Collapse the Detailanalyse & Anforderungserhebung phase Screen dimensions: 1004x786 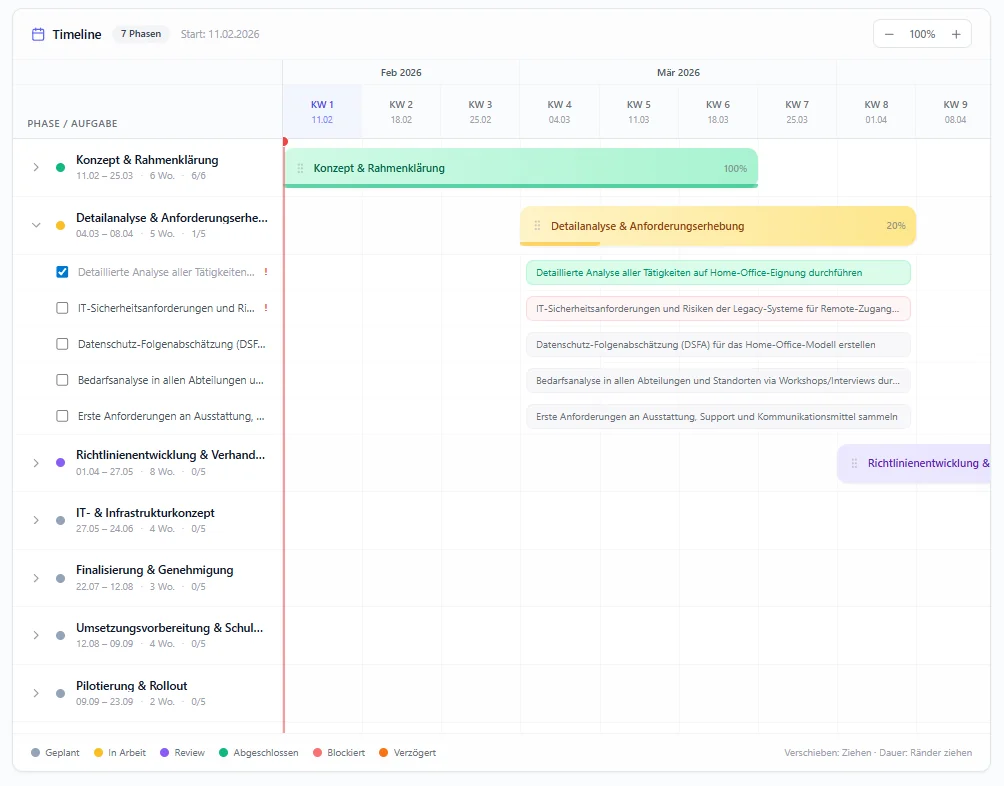click(x=36, y=224)
